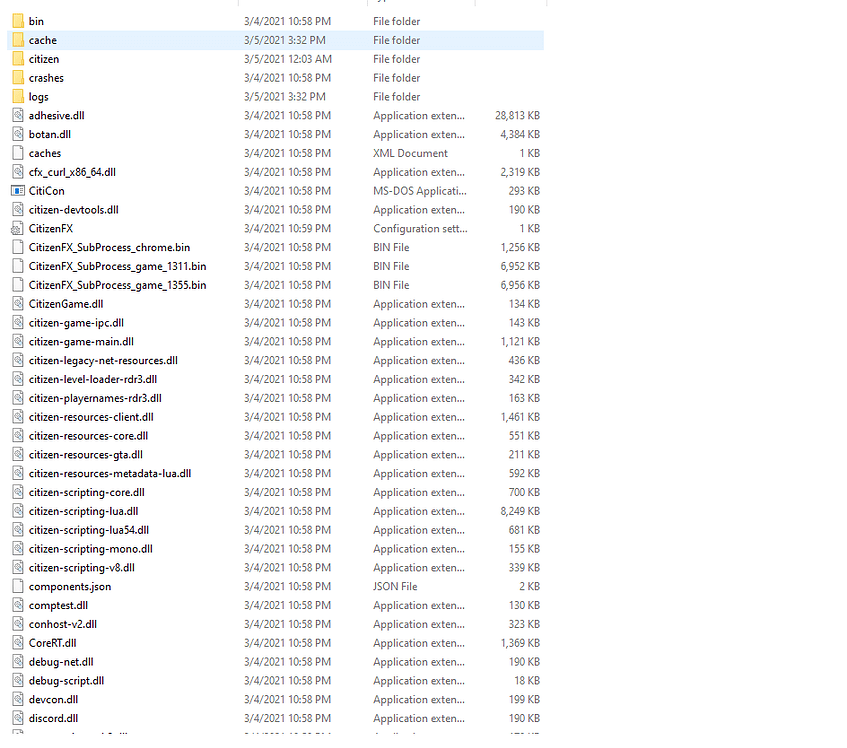This screenshot has width=847, height=748.
Task: Click the CitizenFX configuration settings icon
Action: point(18,228)
